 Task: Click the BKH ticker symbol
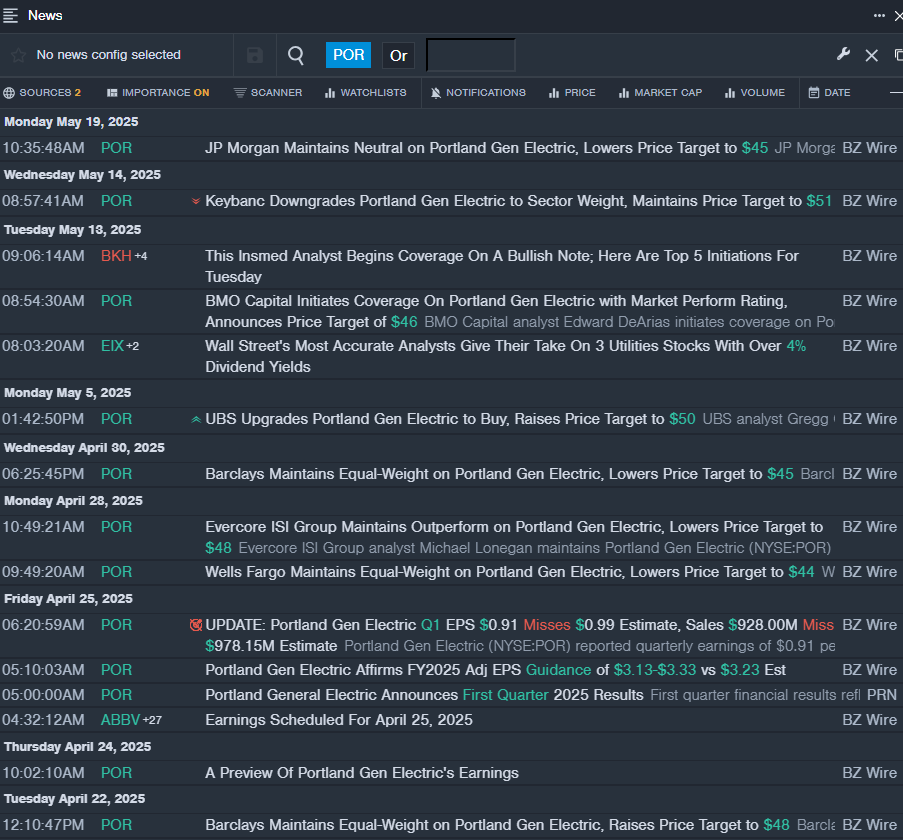click(116, 256)
